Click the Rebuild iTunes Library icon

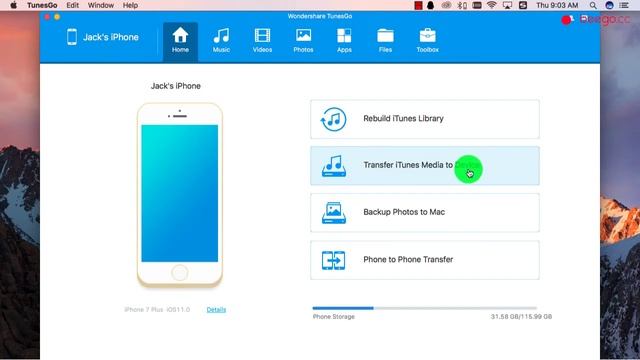click(x=333, y=119)
